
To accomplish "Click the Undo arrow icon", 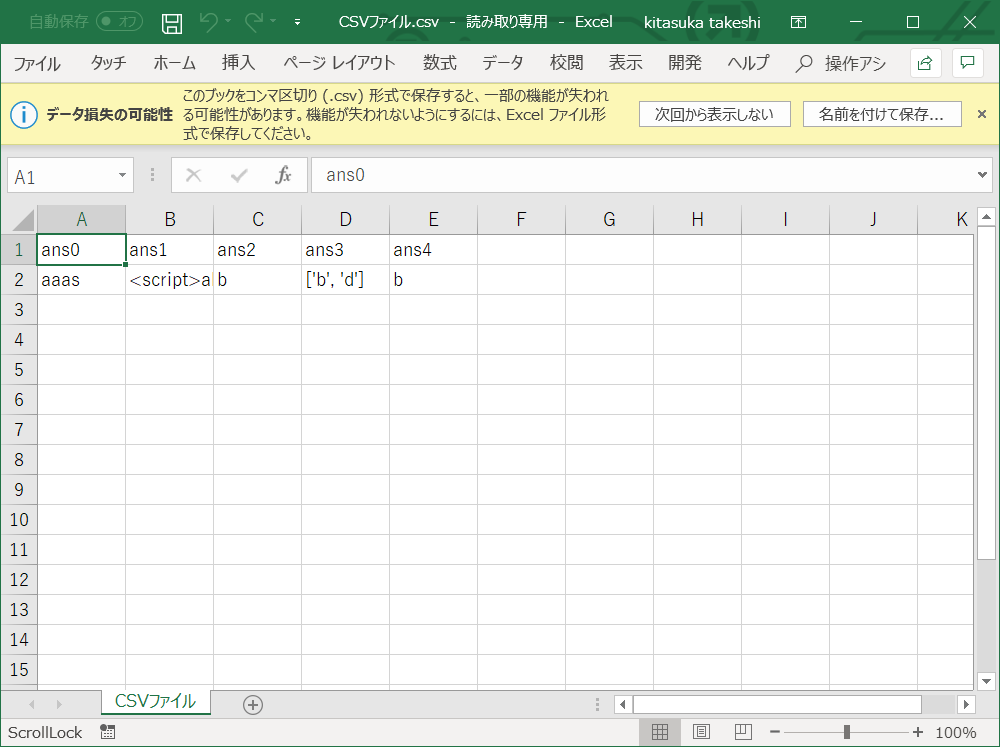I will click(209, 22).
